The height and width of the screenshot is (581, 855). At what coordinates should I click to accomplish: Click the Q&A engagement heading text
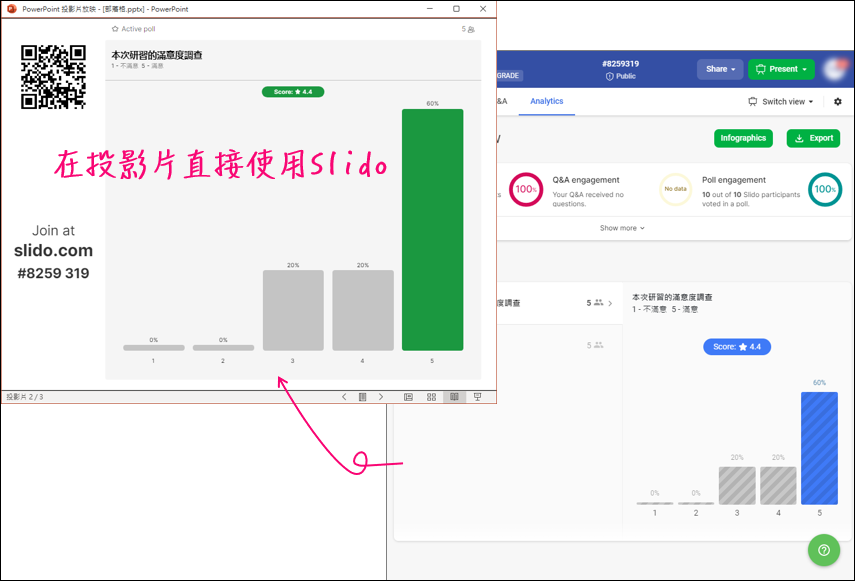tap(586, 180)
